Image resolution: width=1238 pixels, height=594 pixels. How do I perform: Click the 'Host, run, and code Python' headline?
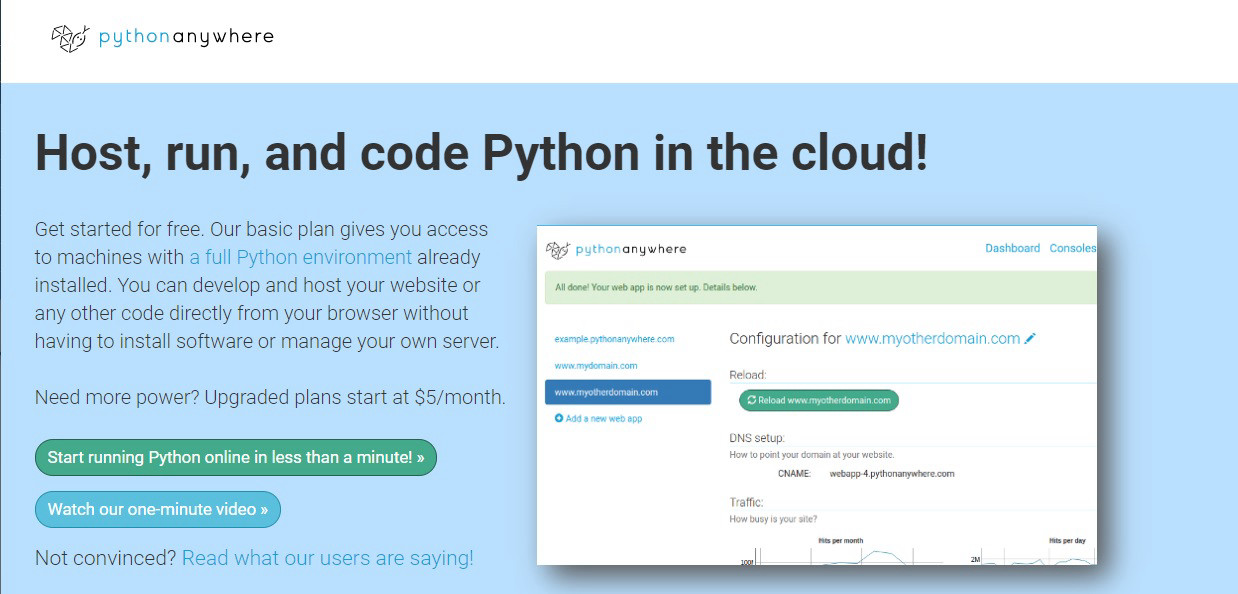pos(481,154)
